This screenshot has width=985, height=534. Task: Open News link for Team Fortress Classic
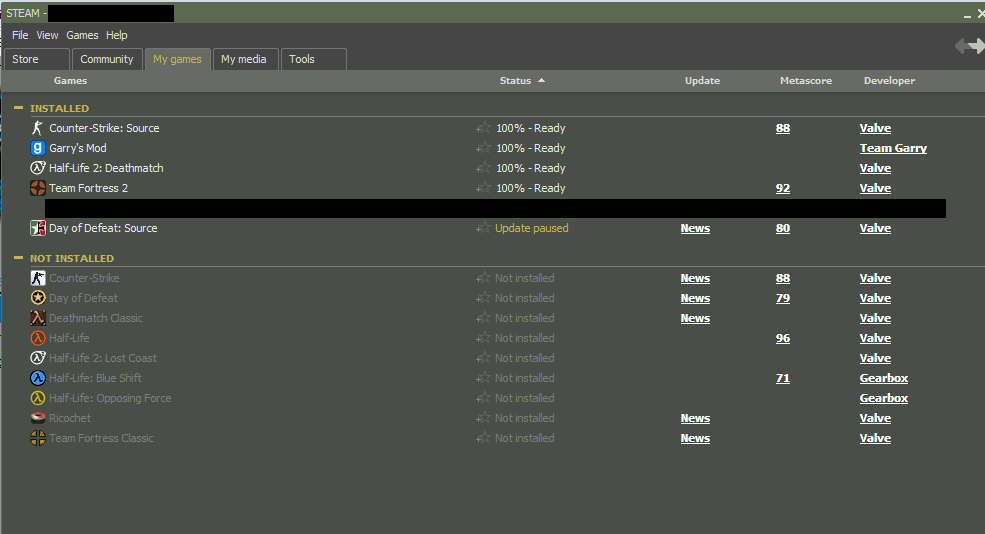coord(695,439)
